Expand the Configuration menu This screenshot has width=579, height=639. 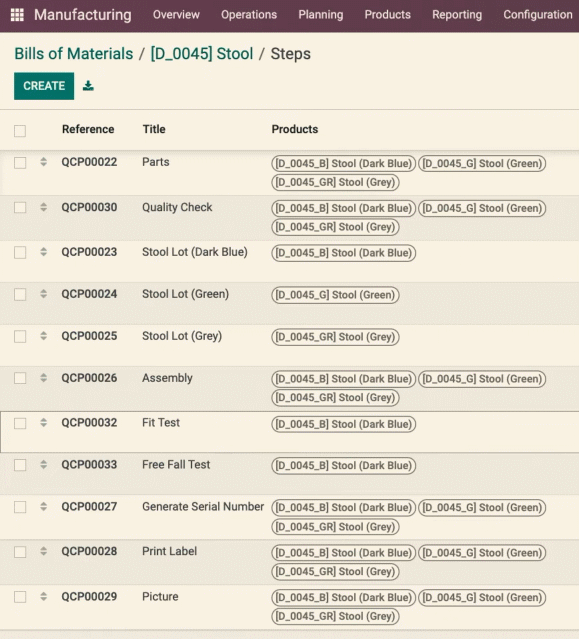pyautogui.click(x=538, y=15)
